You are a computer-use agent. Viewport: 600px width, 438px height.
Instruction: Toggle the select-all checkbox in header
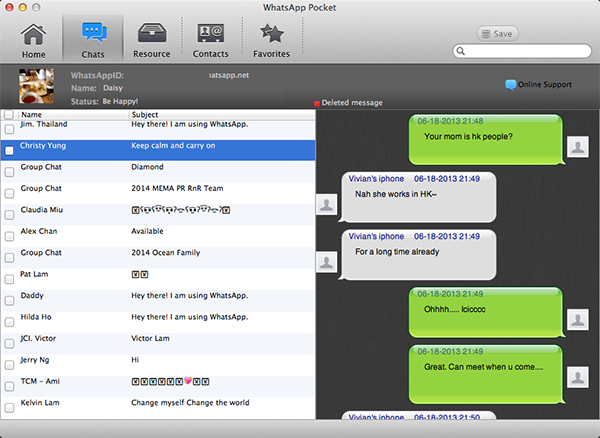point(9,114)
